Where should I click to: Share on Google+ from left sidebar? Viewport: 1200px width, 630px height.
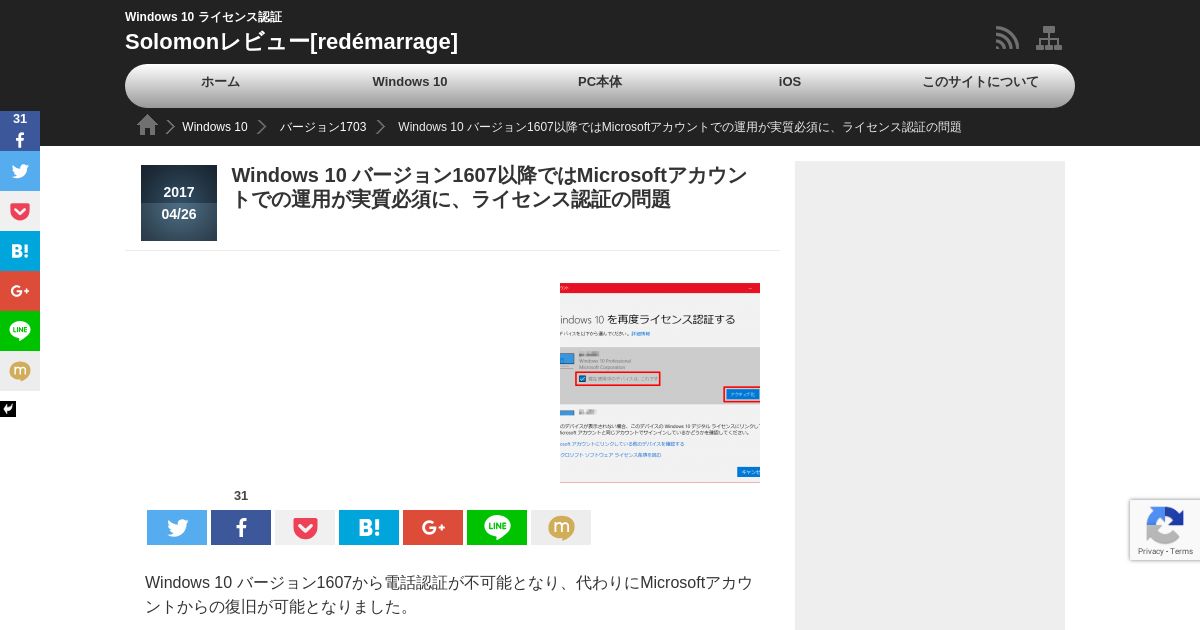tap(20, 291)
